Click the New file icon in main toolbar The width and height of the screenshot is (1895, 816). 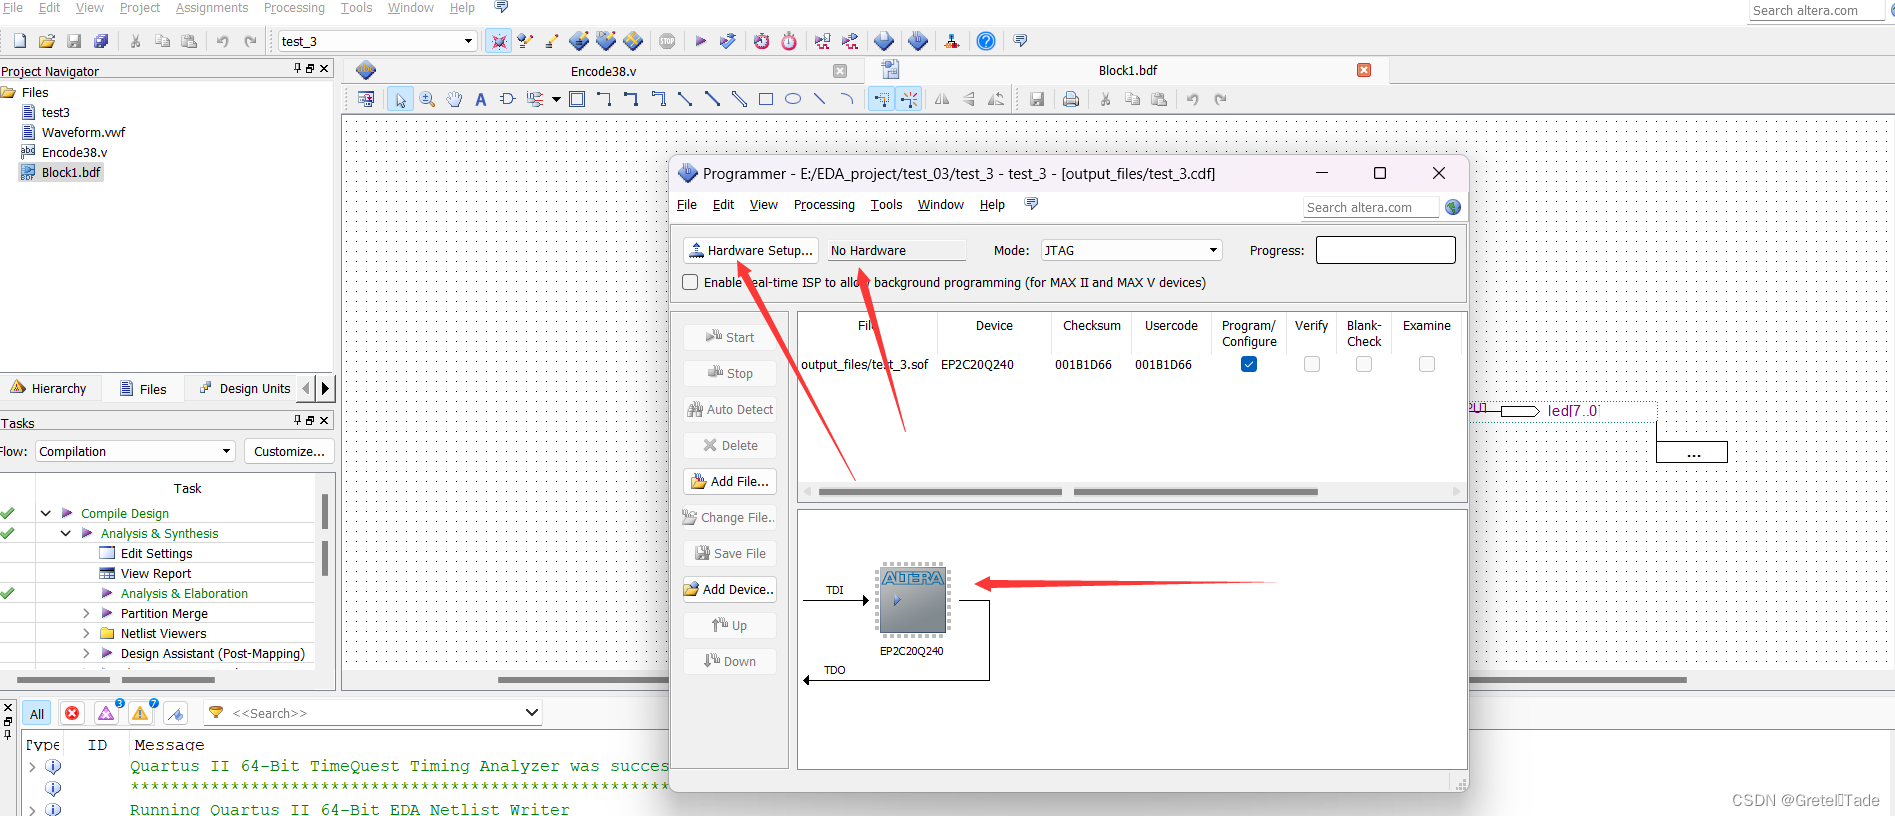(20, 41)
